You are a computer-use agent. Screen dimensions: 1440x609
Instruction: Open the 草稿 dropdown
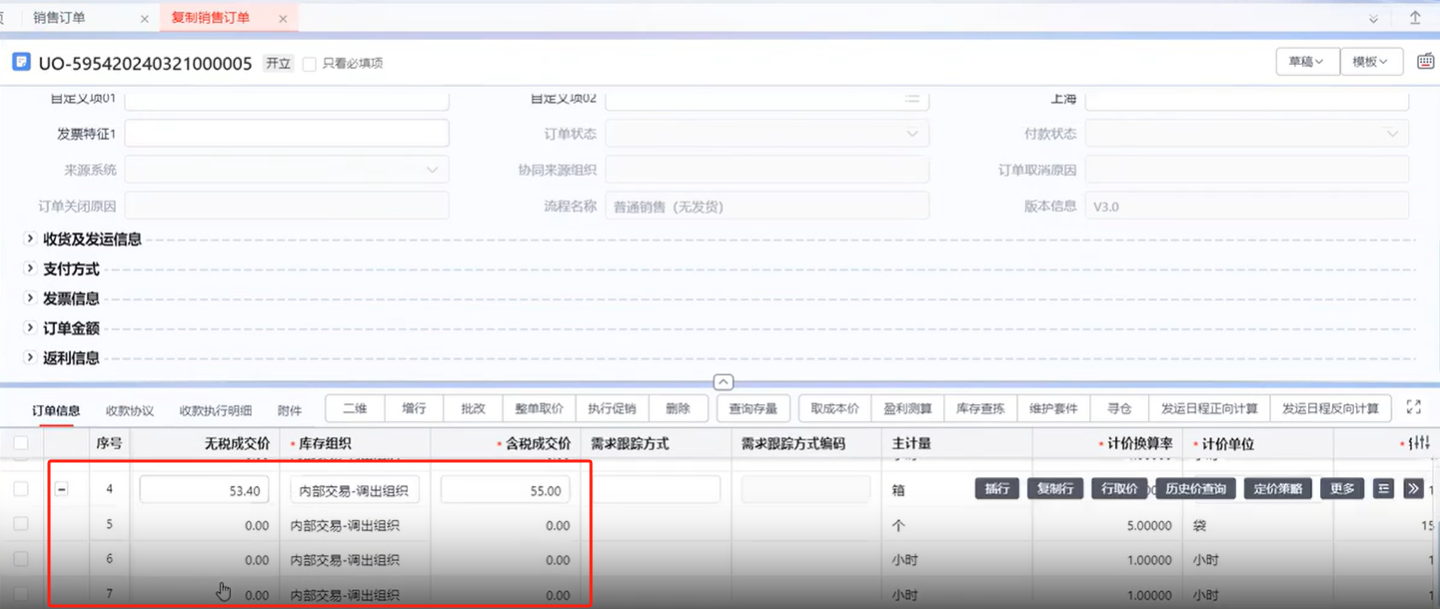1306,62
